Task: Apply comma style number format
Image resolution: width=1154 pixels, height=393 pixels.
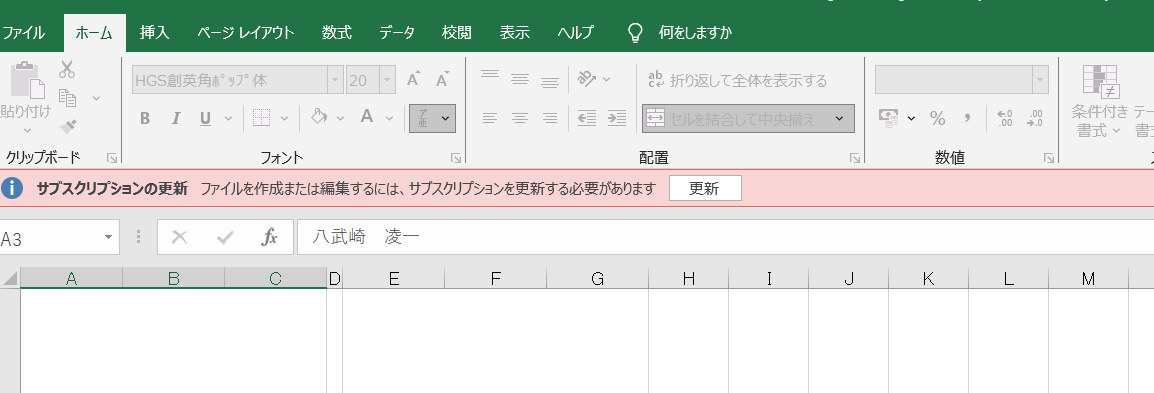Action: tap(968, 118)
